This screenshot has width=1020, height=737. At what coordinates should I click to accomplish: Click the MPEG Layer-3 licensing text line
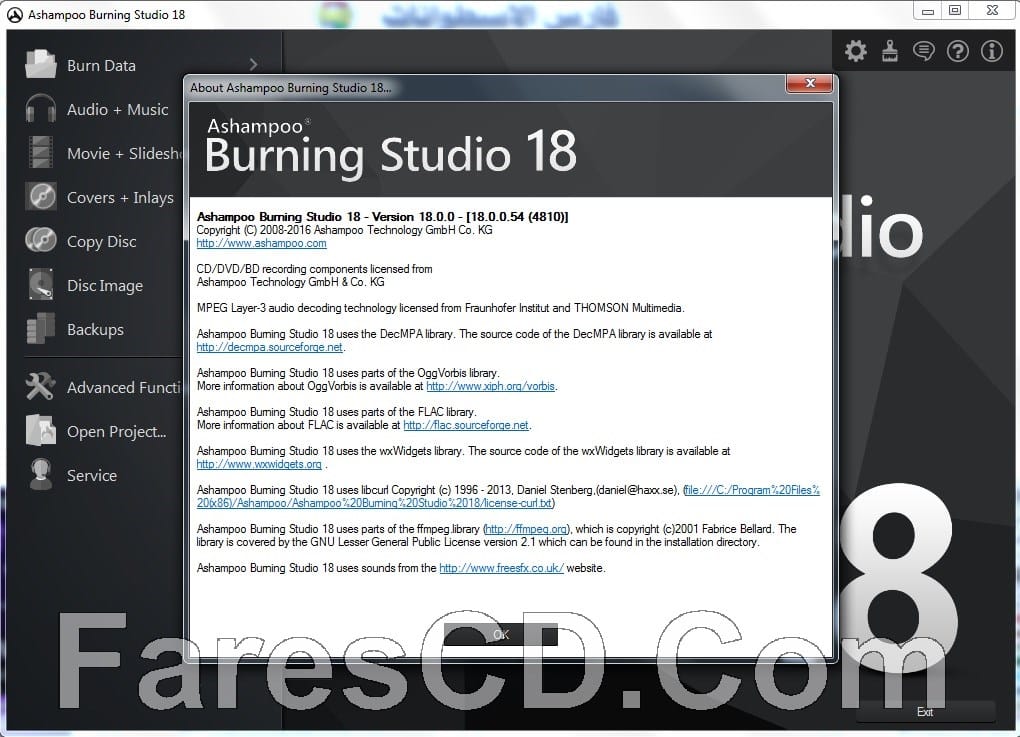[x=440, y=308]
